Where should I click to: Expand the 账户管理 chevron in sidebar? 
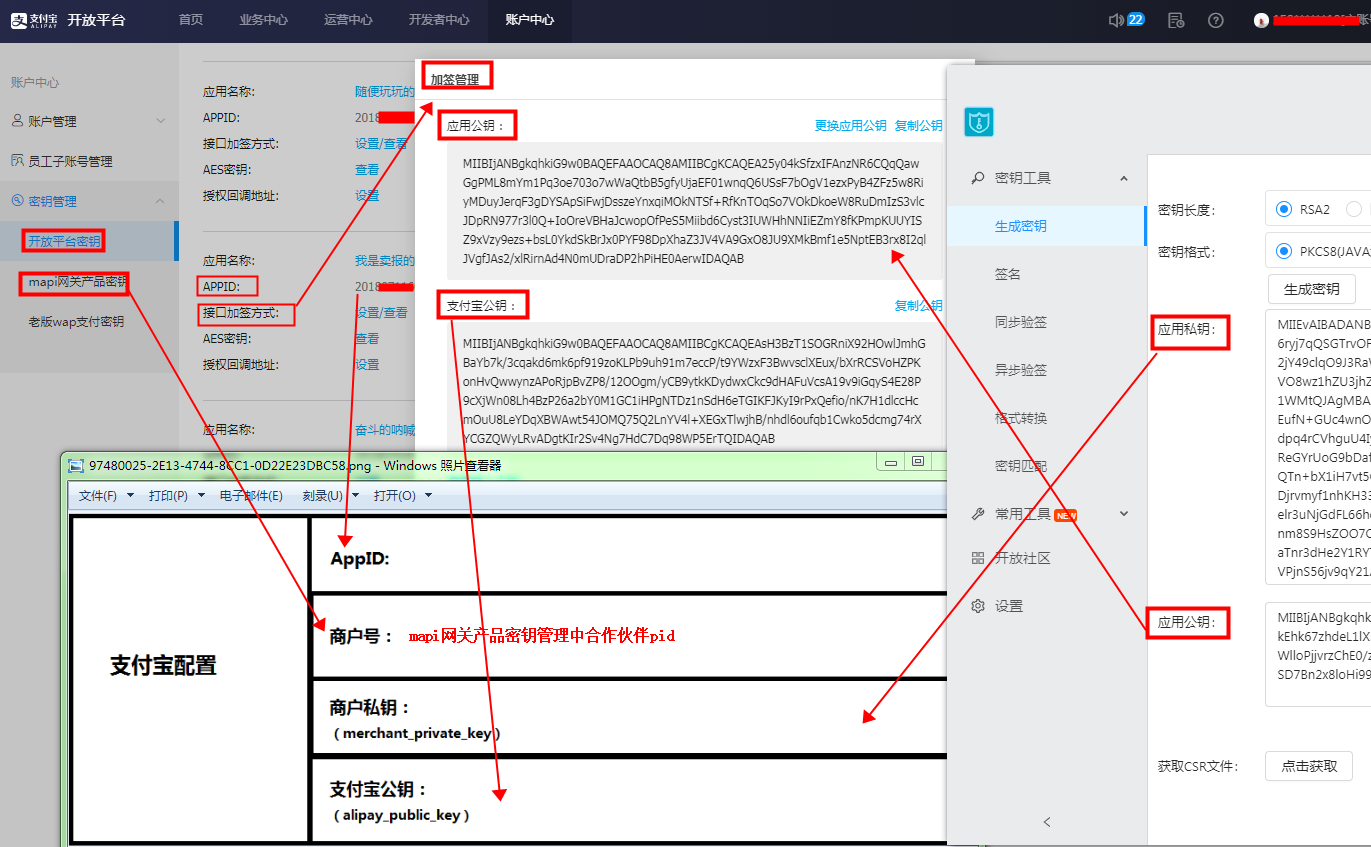(x=161, y=121)
